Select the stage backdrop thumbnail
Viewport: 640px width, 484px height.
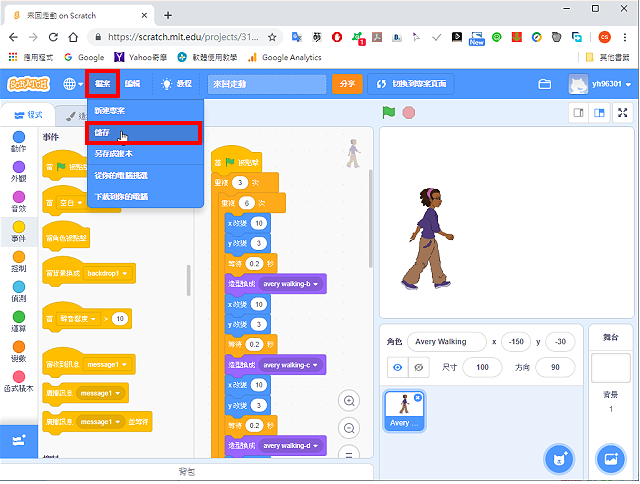[x=611, y=368]
